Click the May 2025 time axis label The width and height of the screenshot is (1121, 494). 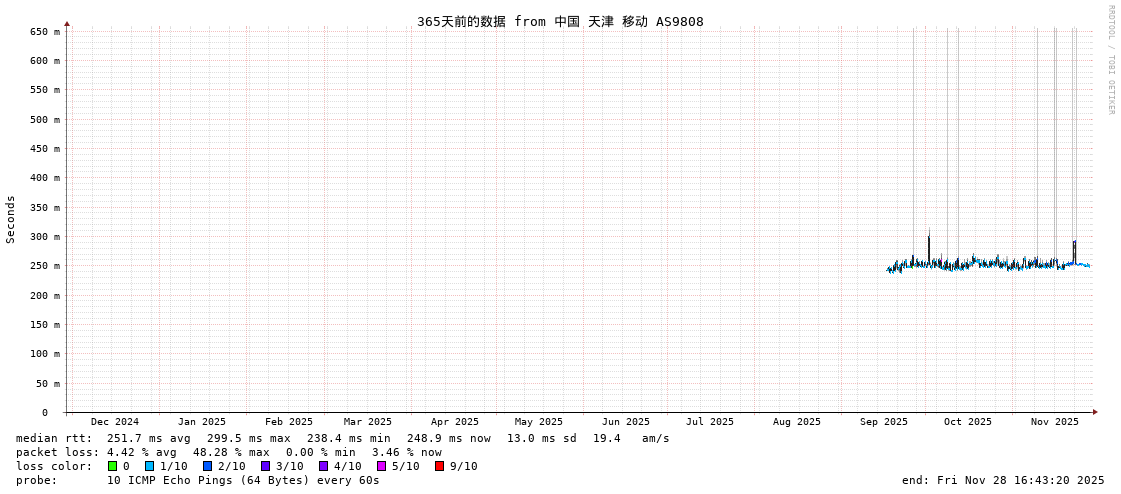(x=539, y=422)
